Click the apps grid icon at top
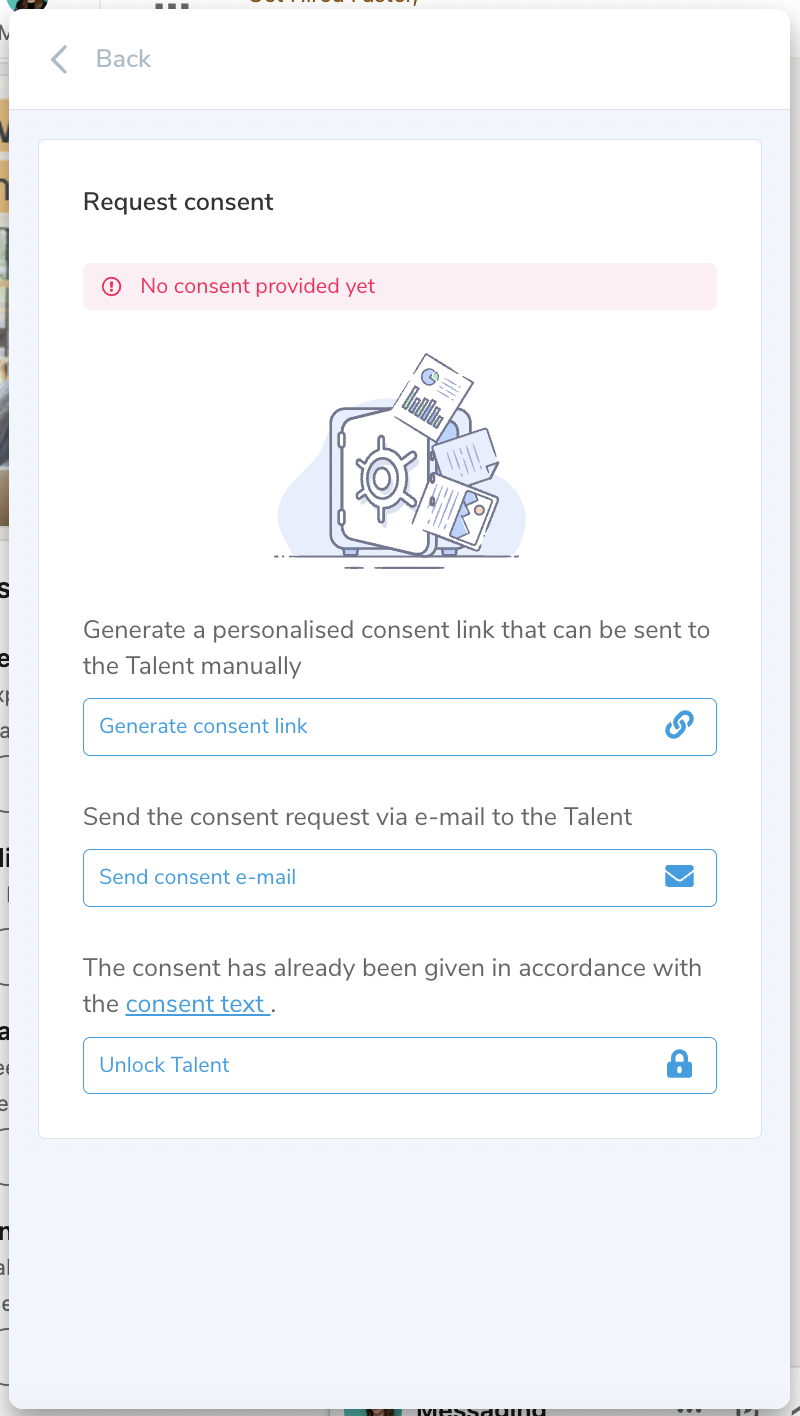This screenshot has height=1416, width=800. (x=172, y=4)
